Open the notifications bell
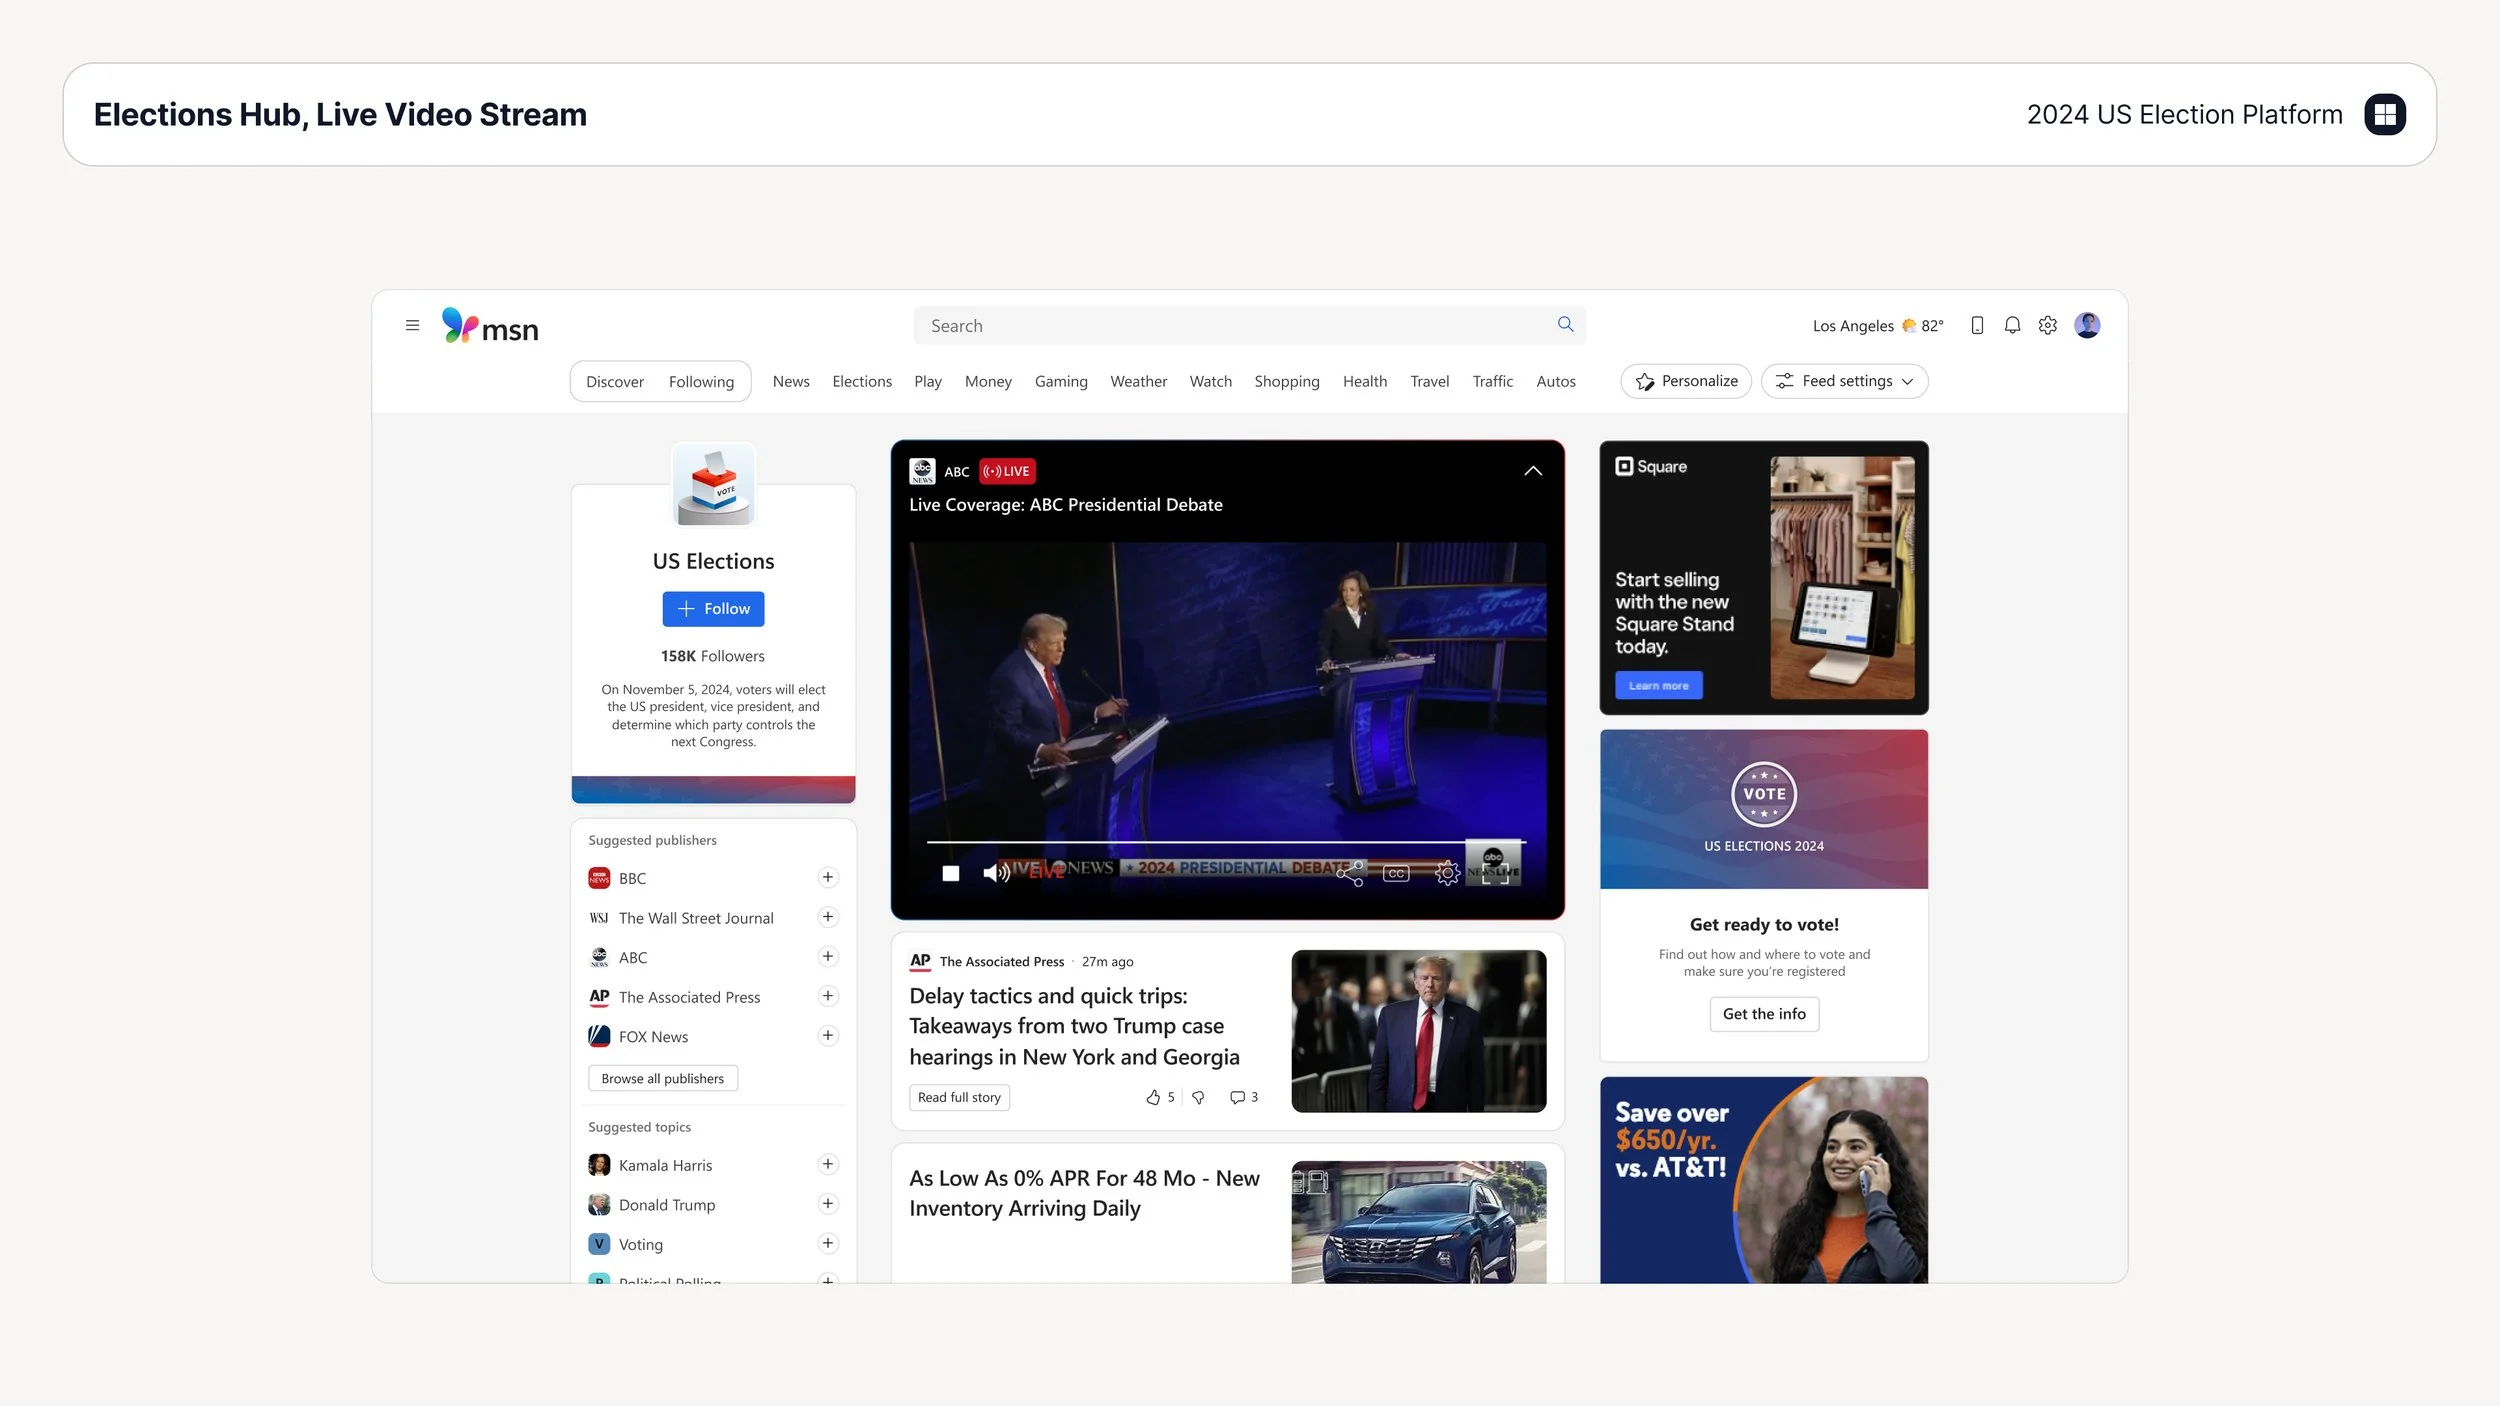2500x1406 pixels. [2012, 326]
